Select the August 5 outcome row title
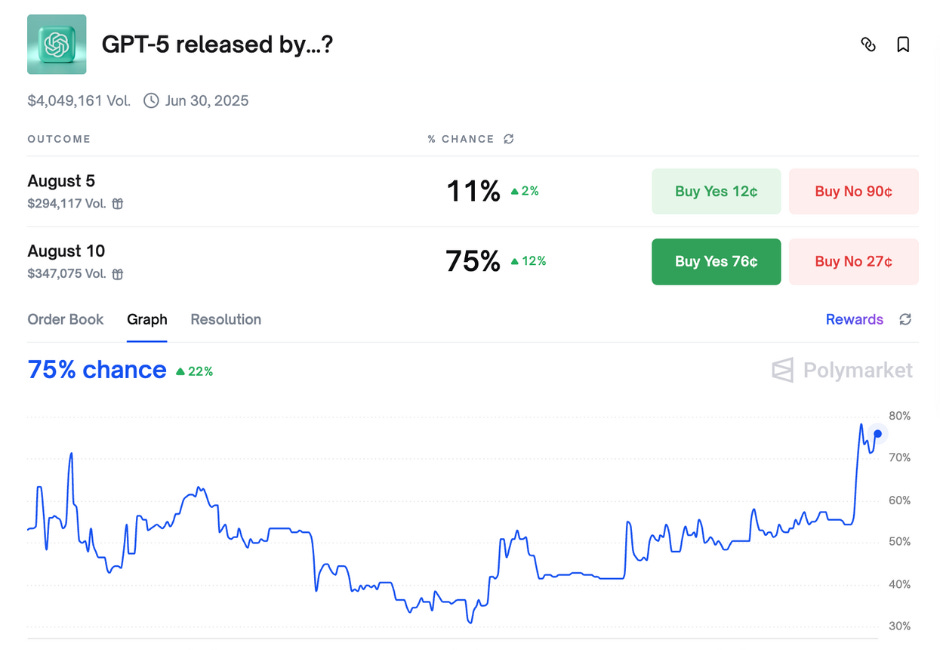This screenshot has width=940, height=650. [x=61, y=181]
